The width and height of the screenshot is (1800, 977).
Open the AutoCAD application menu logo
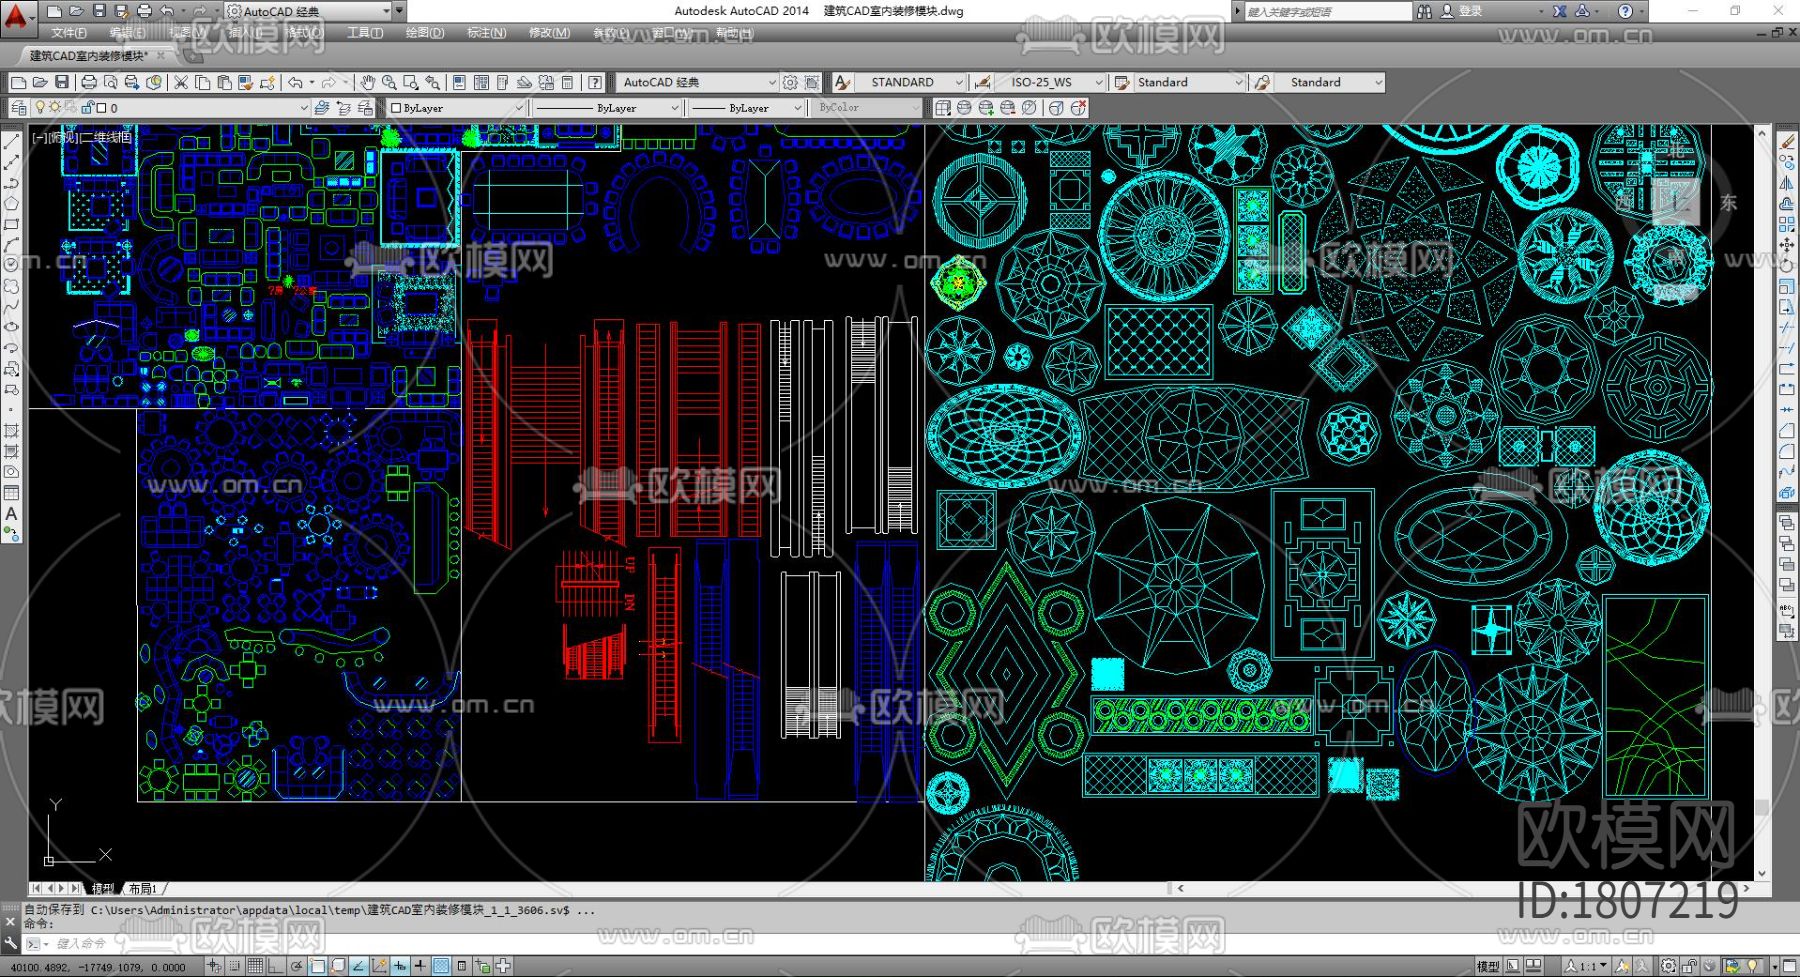(17, 14)
